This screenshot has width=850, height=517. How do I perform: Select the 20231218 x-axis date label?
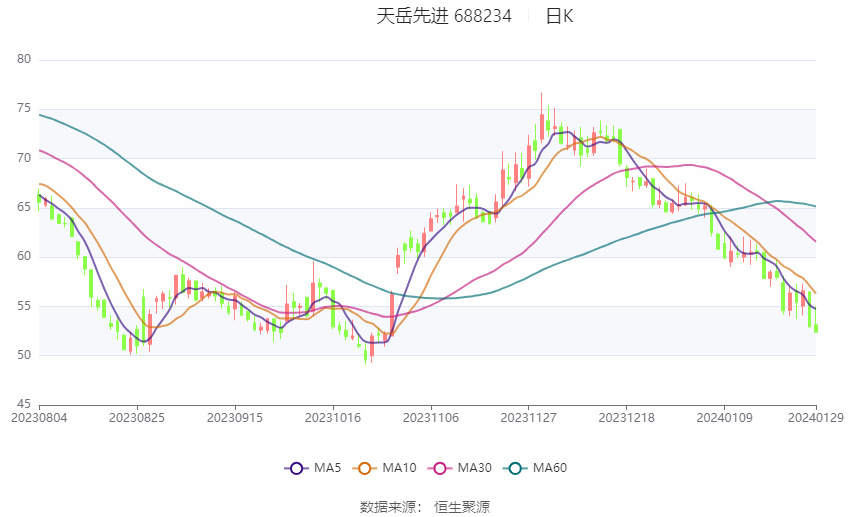[627, 418]
